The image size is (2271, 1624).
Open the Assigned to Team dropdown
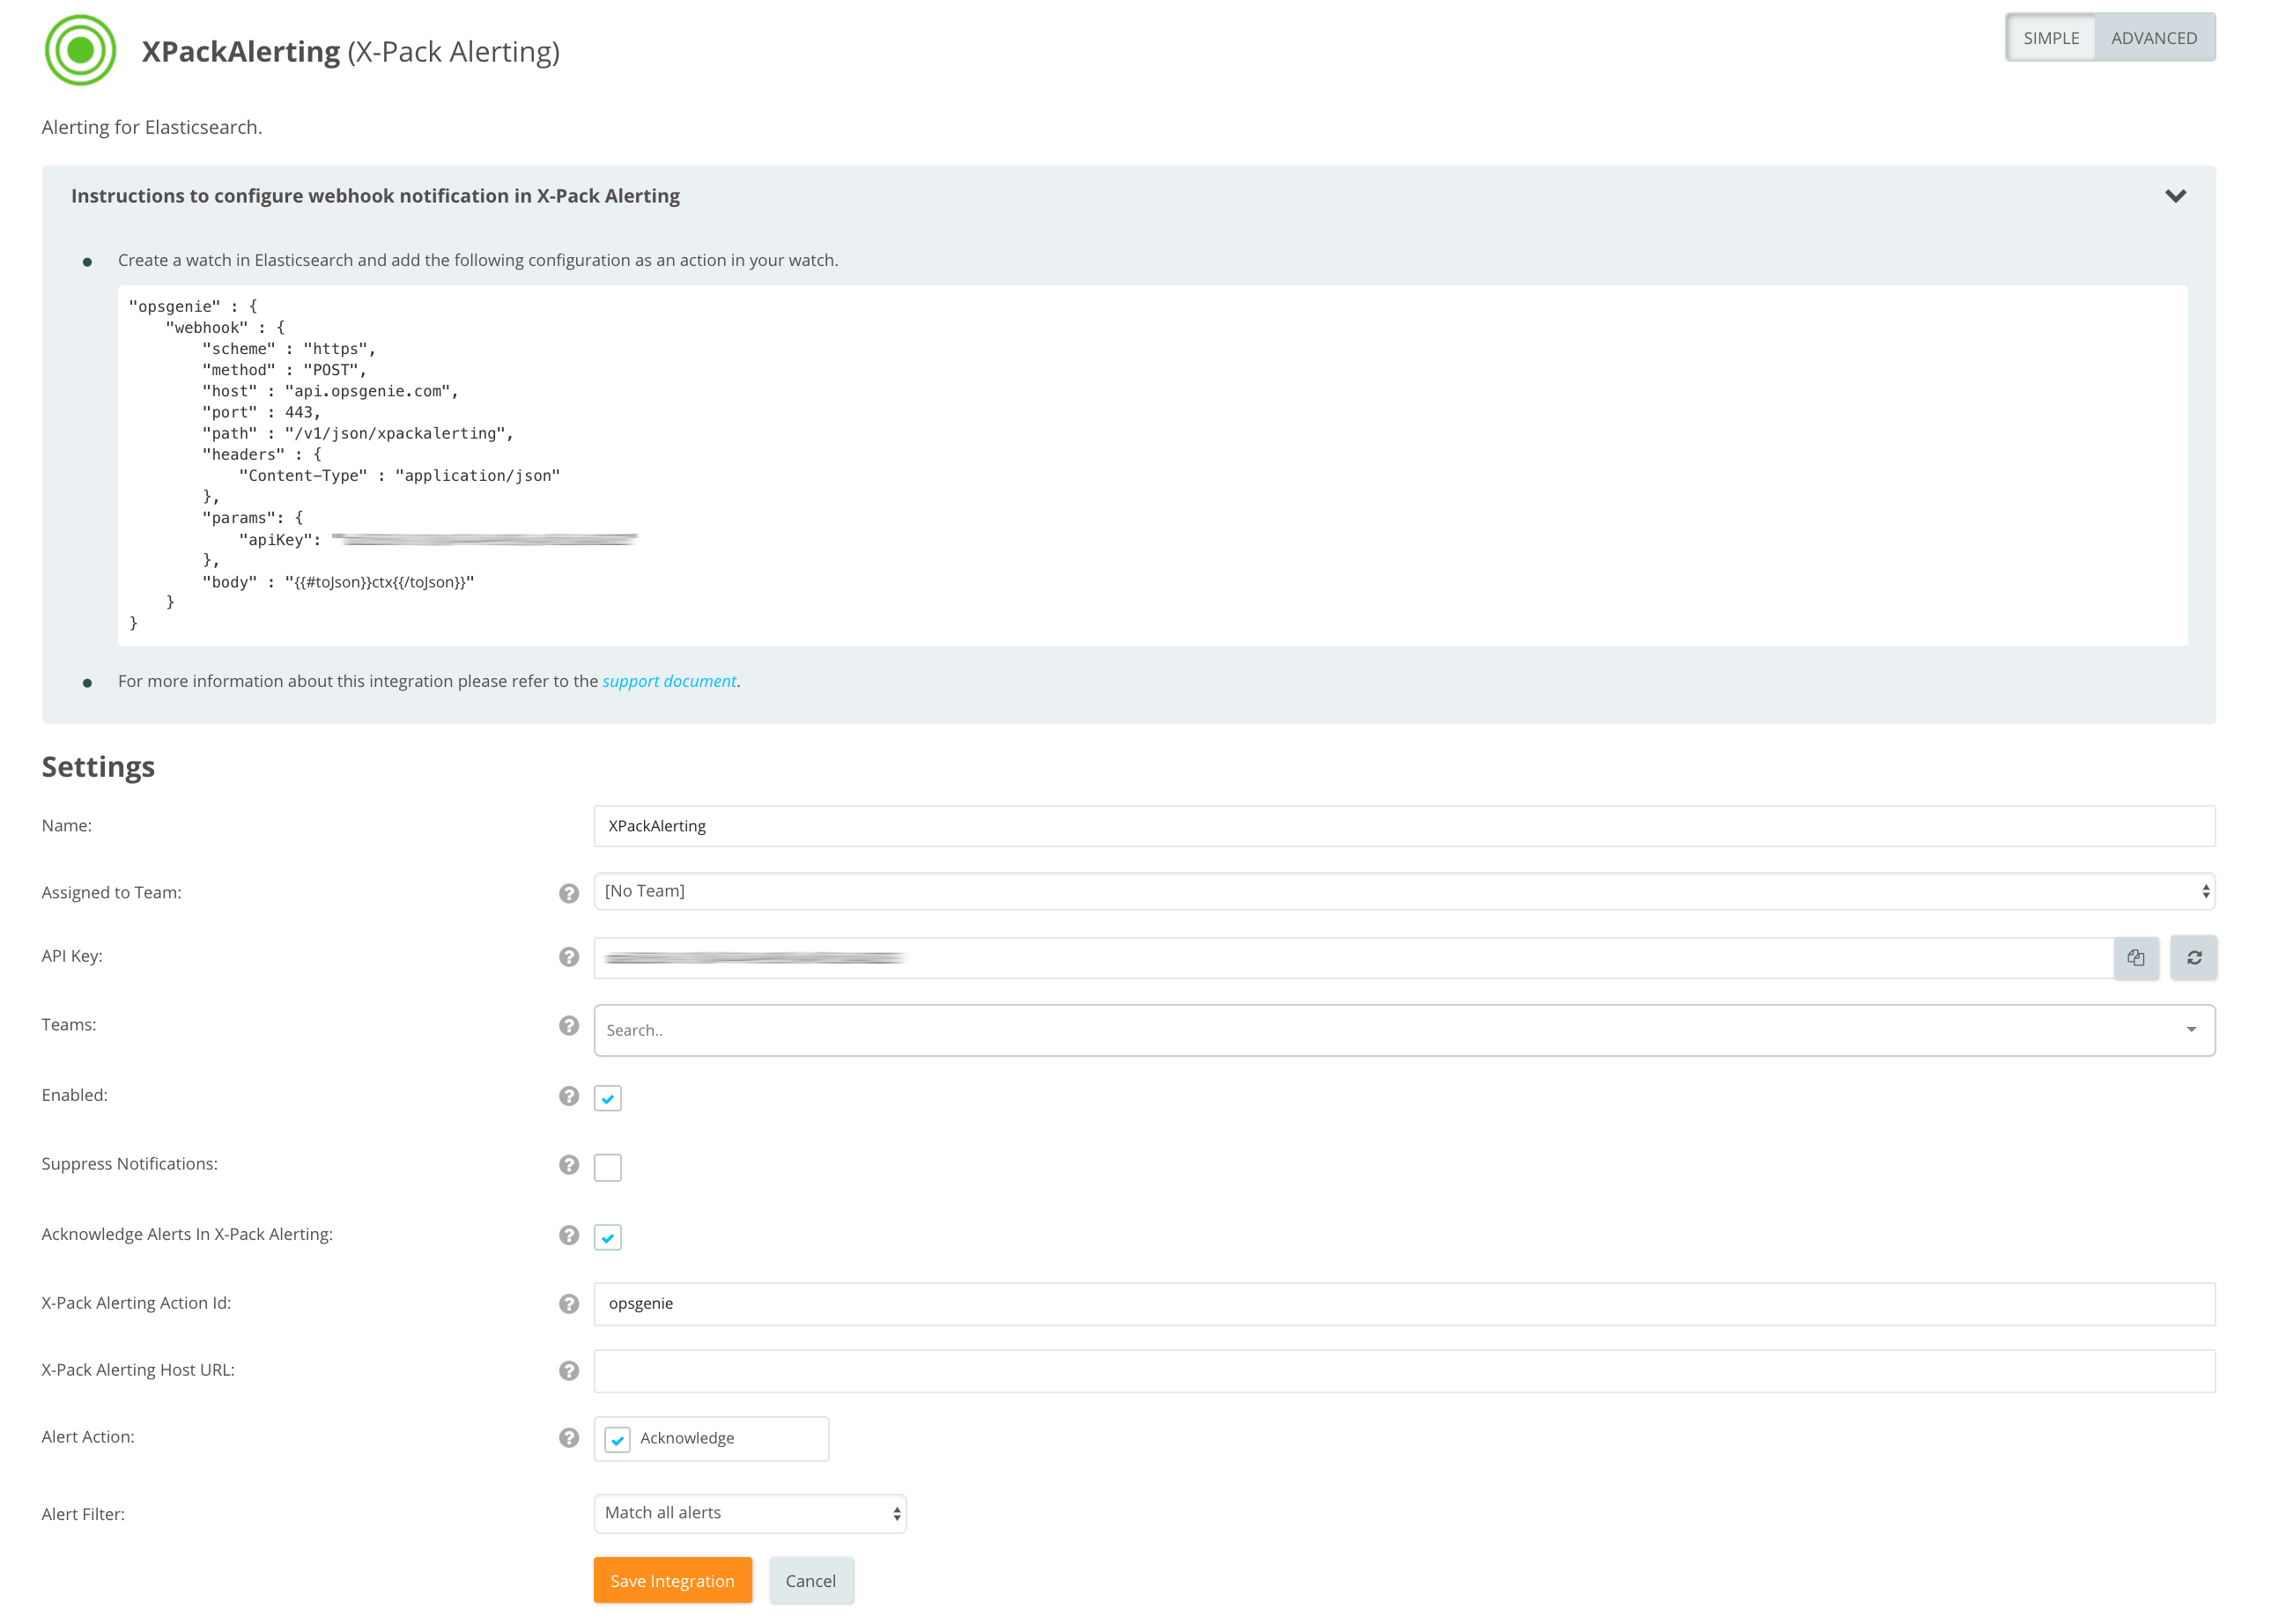click(1403, 891)
